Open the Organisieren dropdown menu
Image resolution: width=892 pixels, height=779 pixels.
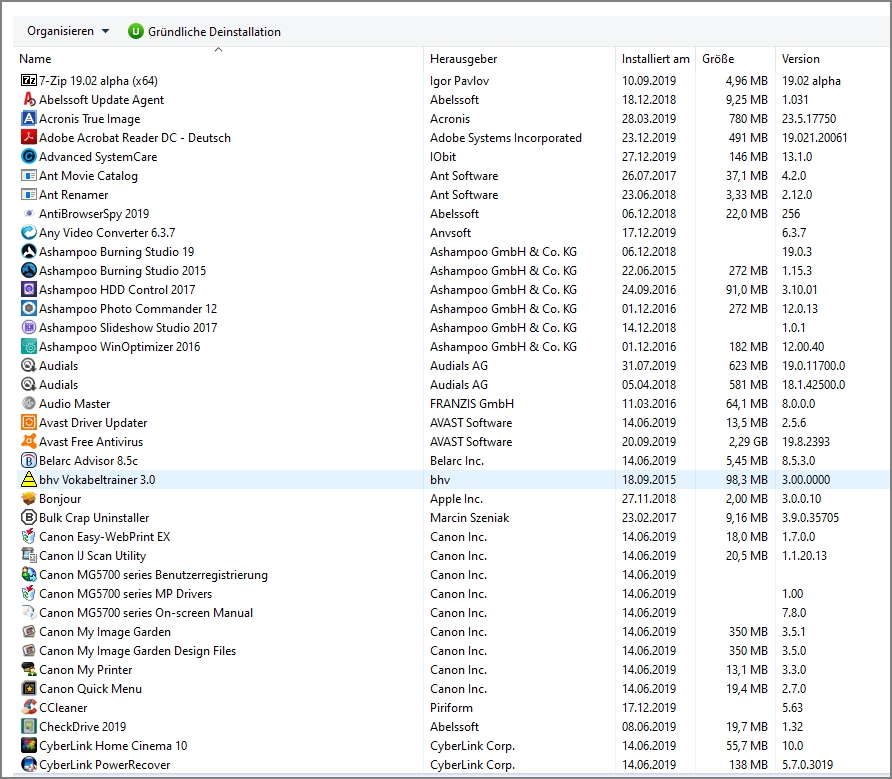68,31
